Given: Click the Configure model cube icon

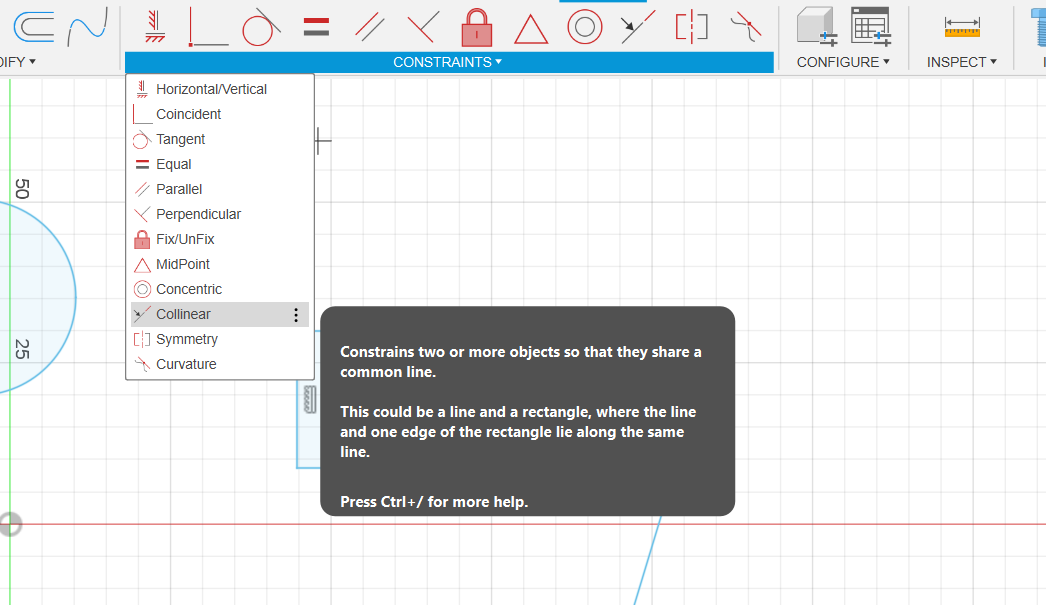Looking at the screenshot, I should 817,27.
